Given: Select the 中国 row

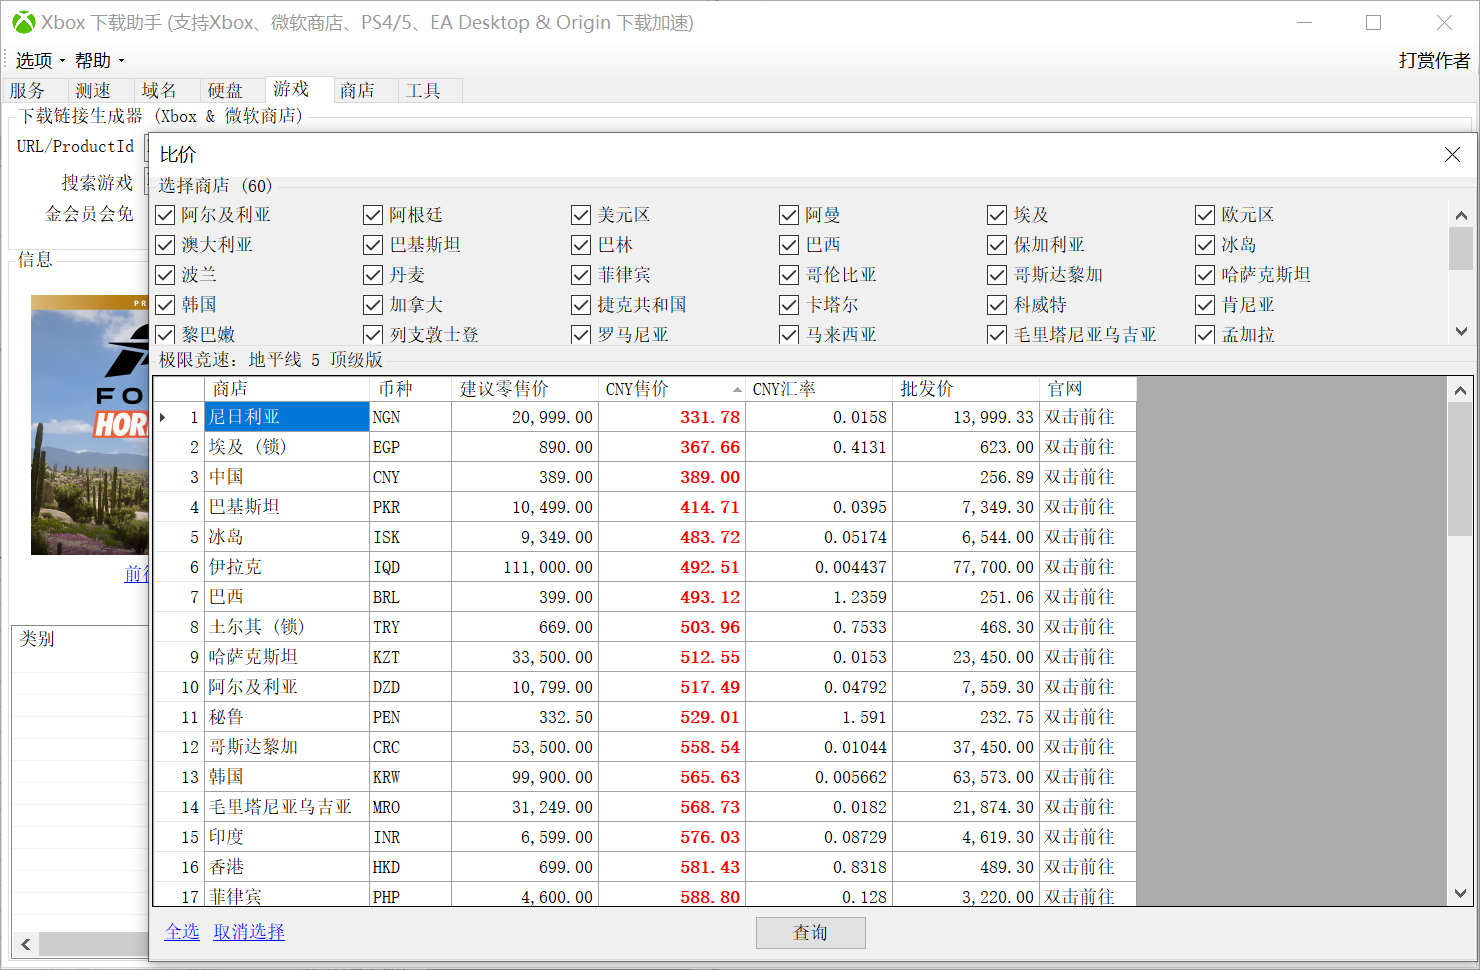Looking at the screenshot, I should [645, 477].
